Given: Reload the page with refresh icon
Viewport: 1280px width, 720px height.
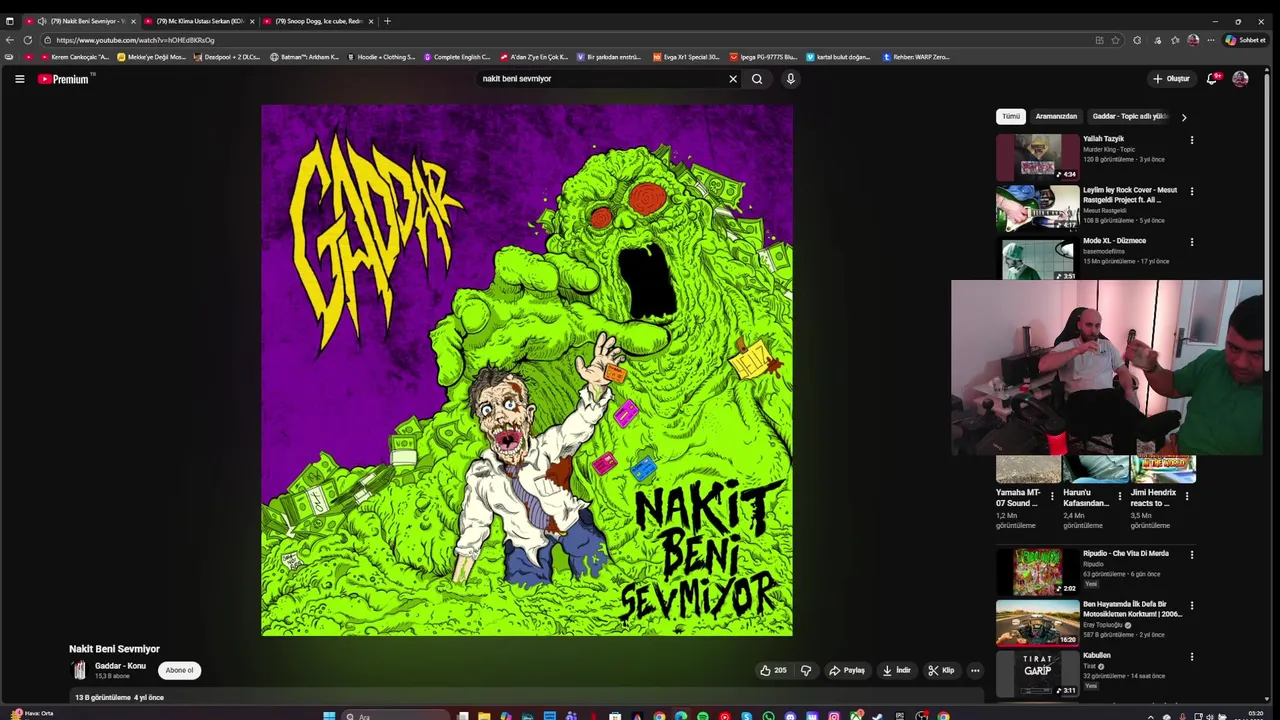Looking at the screenshot, I should 28,40.
